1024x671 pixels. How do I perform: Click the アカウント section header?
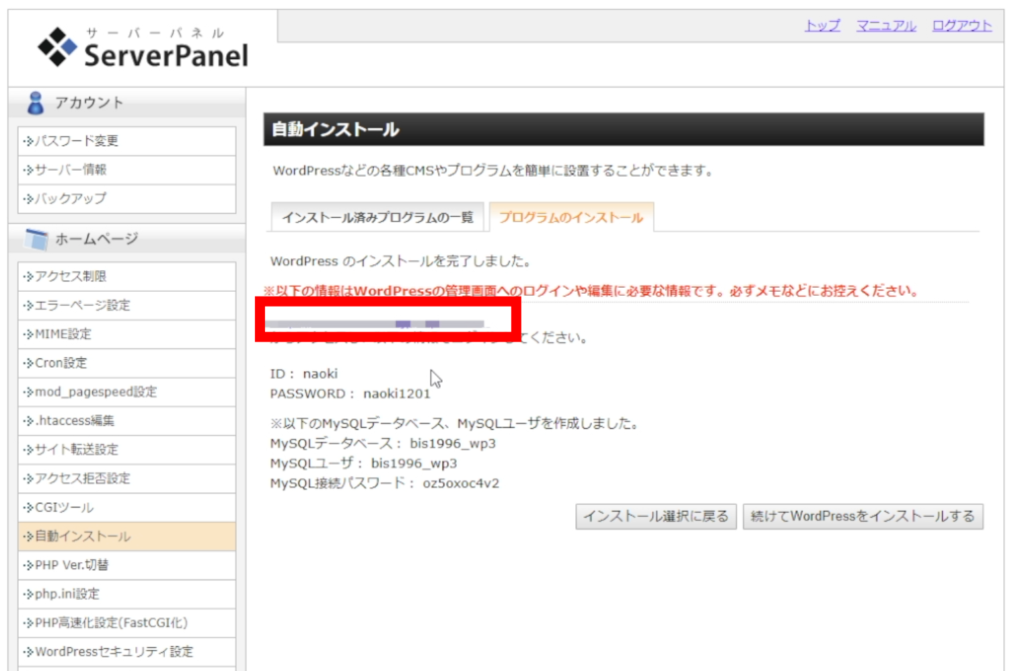[127, 103]
